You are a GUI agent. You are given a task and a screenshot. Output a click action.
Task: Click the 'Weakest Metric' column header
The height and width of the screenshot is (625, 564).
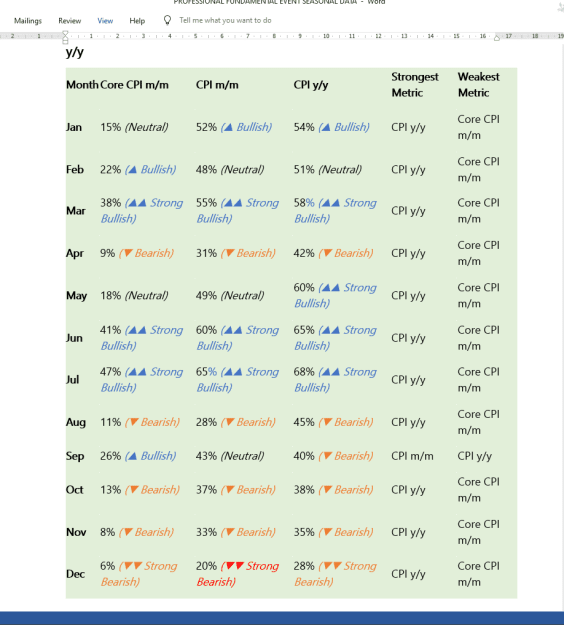point(478,85)
